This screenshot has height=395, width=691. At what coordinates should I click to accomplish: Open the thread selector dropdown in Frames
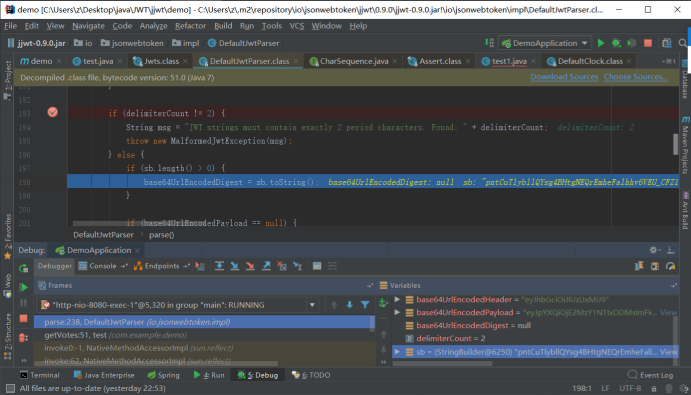[312, 305]
